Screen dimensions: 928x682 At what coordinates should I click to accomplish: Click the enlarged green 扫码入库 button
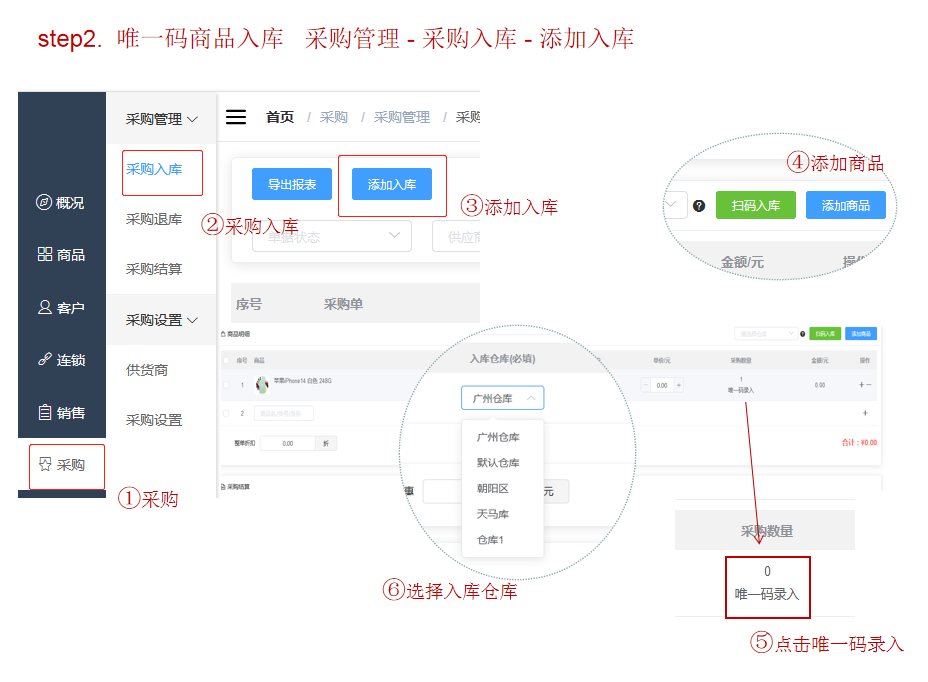(x=756, y=205)
